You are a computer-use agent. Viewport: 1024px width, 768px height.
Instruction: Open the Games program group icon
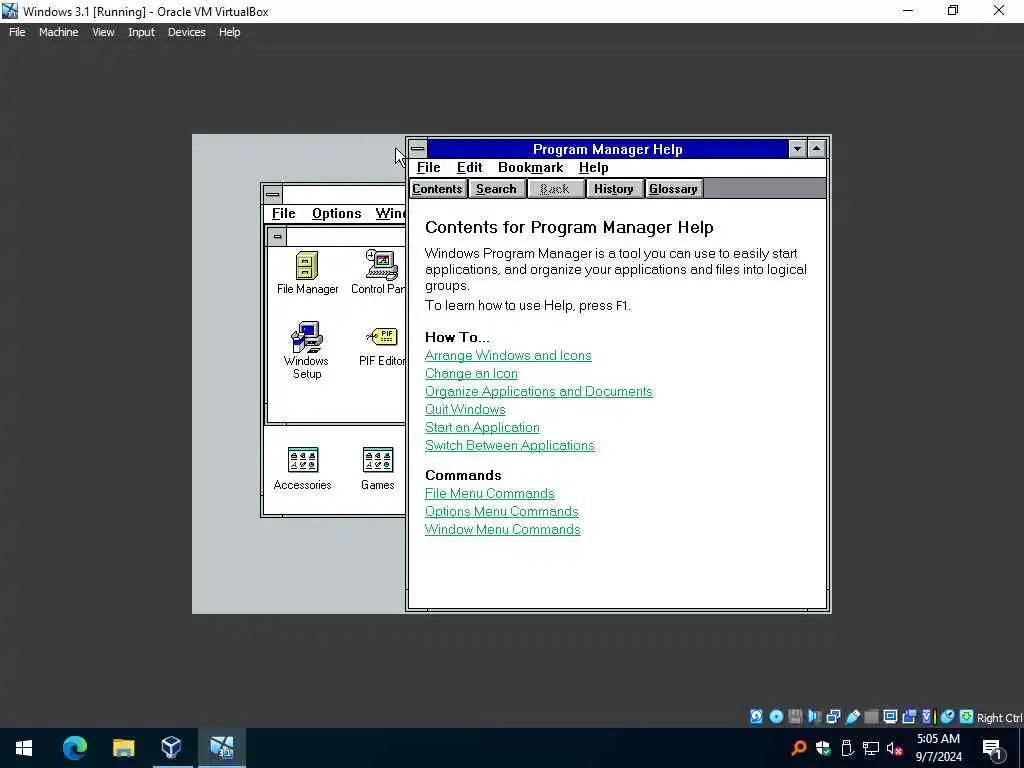377,468
